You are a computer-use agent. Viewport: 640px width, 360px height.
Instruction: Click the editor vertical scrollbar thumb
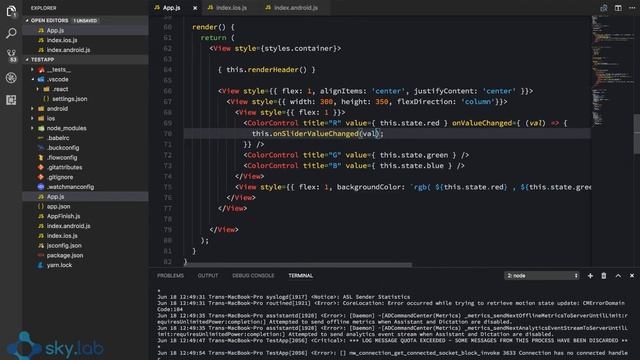[x=637, y=133]
